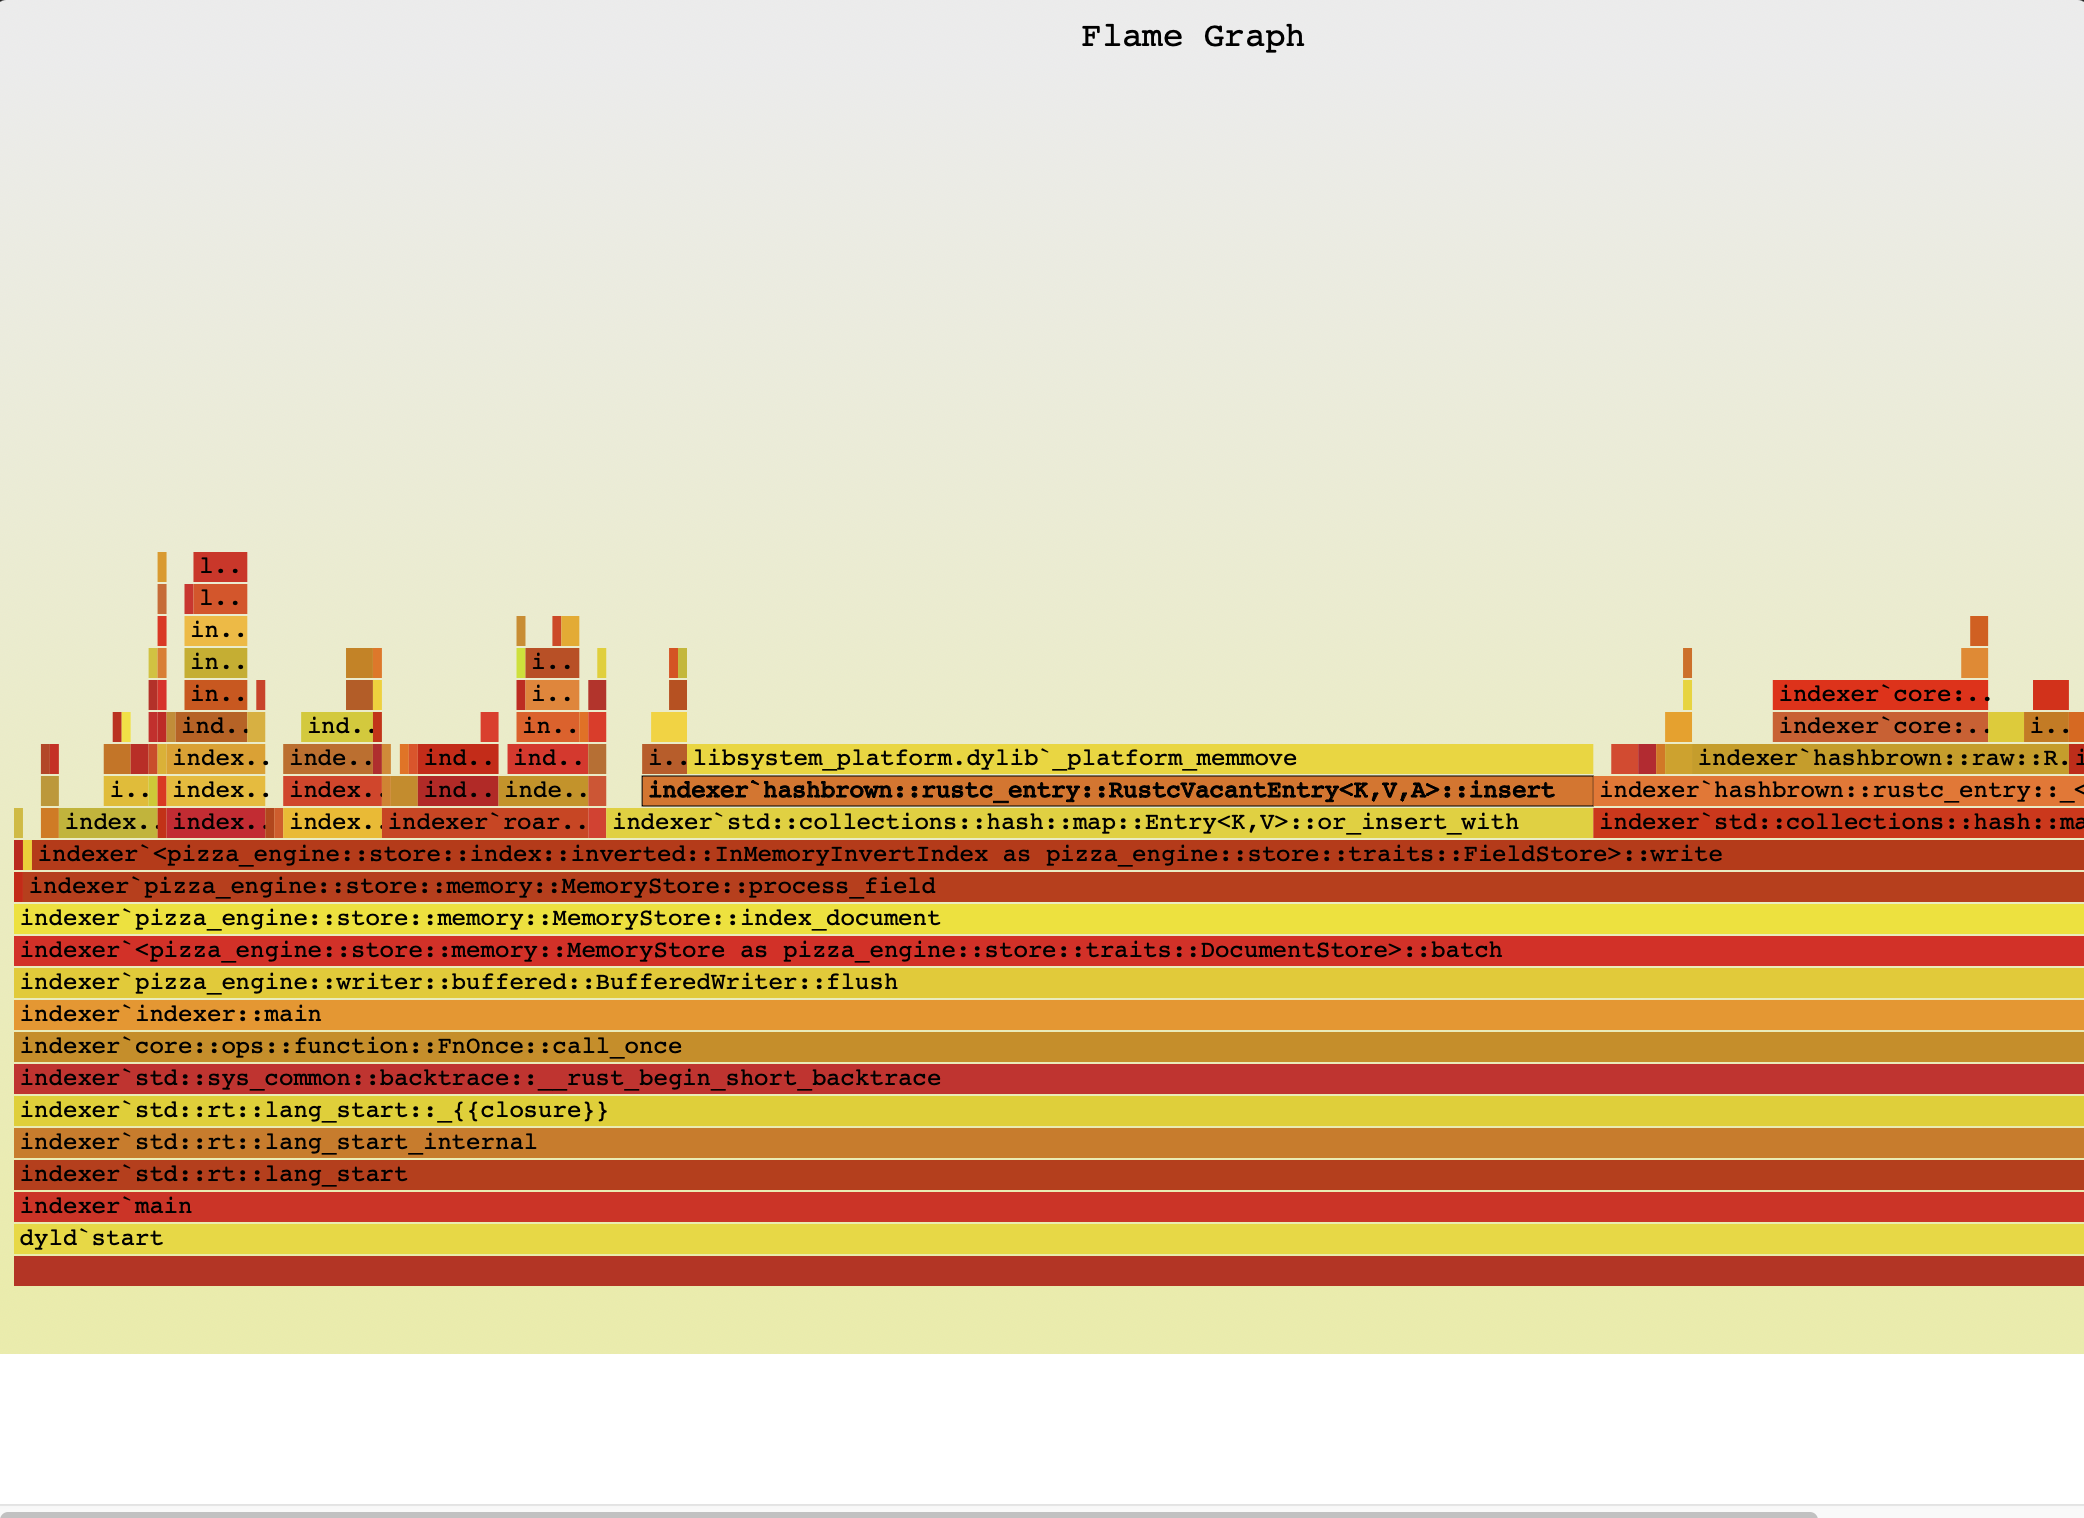Select the cut-off indexer`std::collections::hash::ma frame at right
Image resolution: width=2084 pixels, height=1518 pixels.
[1839, 822]
